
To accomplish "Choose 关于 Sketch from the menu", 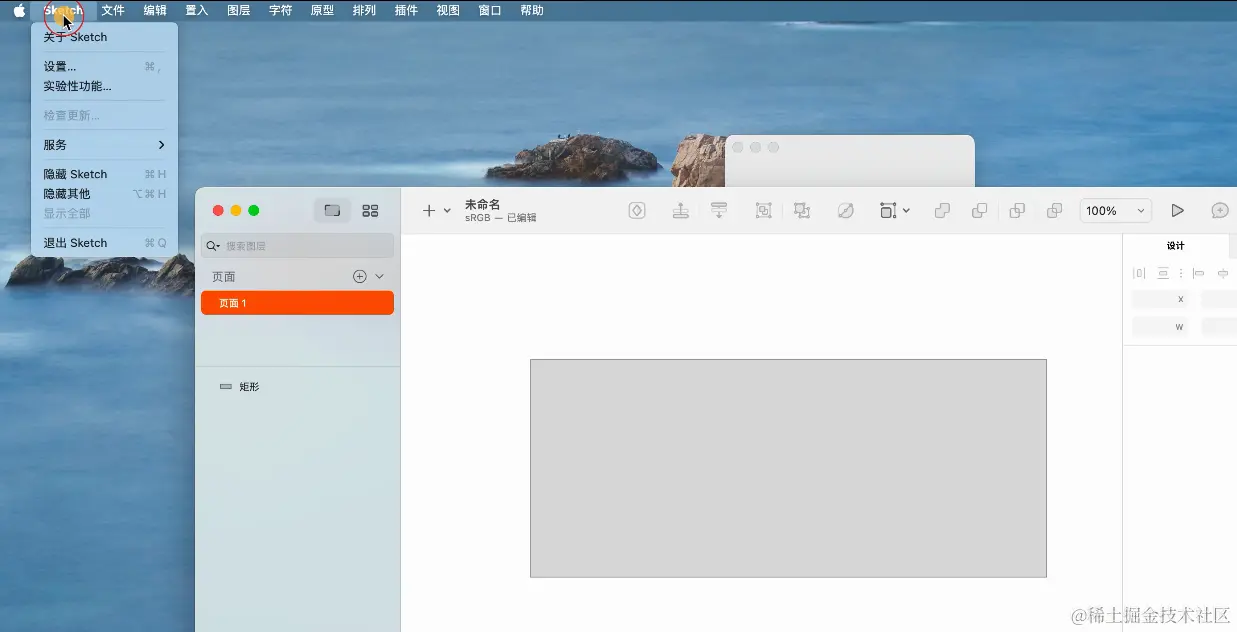I will point(105,37).
